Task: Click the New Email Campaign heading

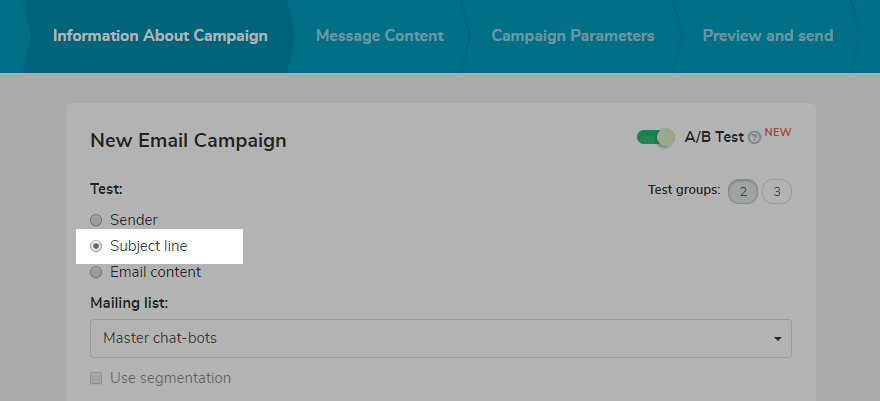Action: click(x=188, y=141)
